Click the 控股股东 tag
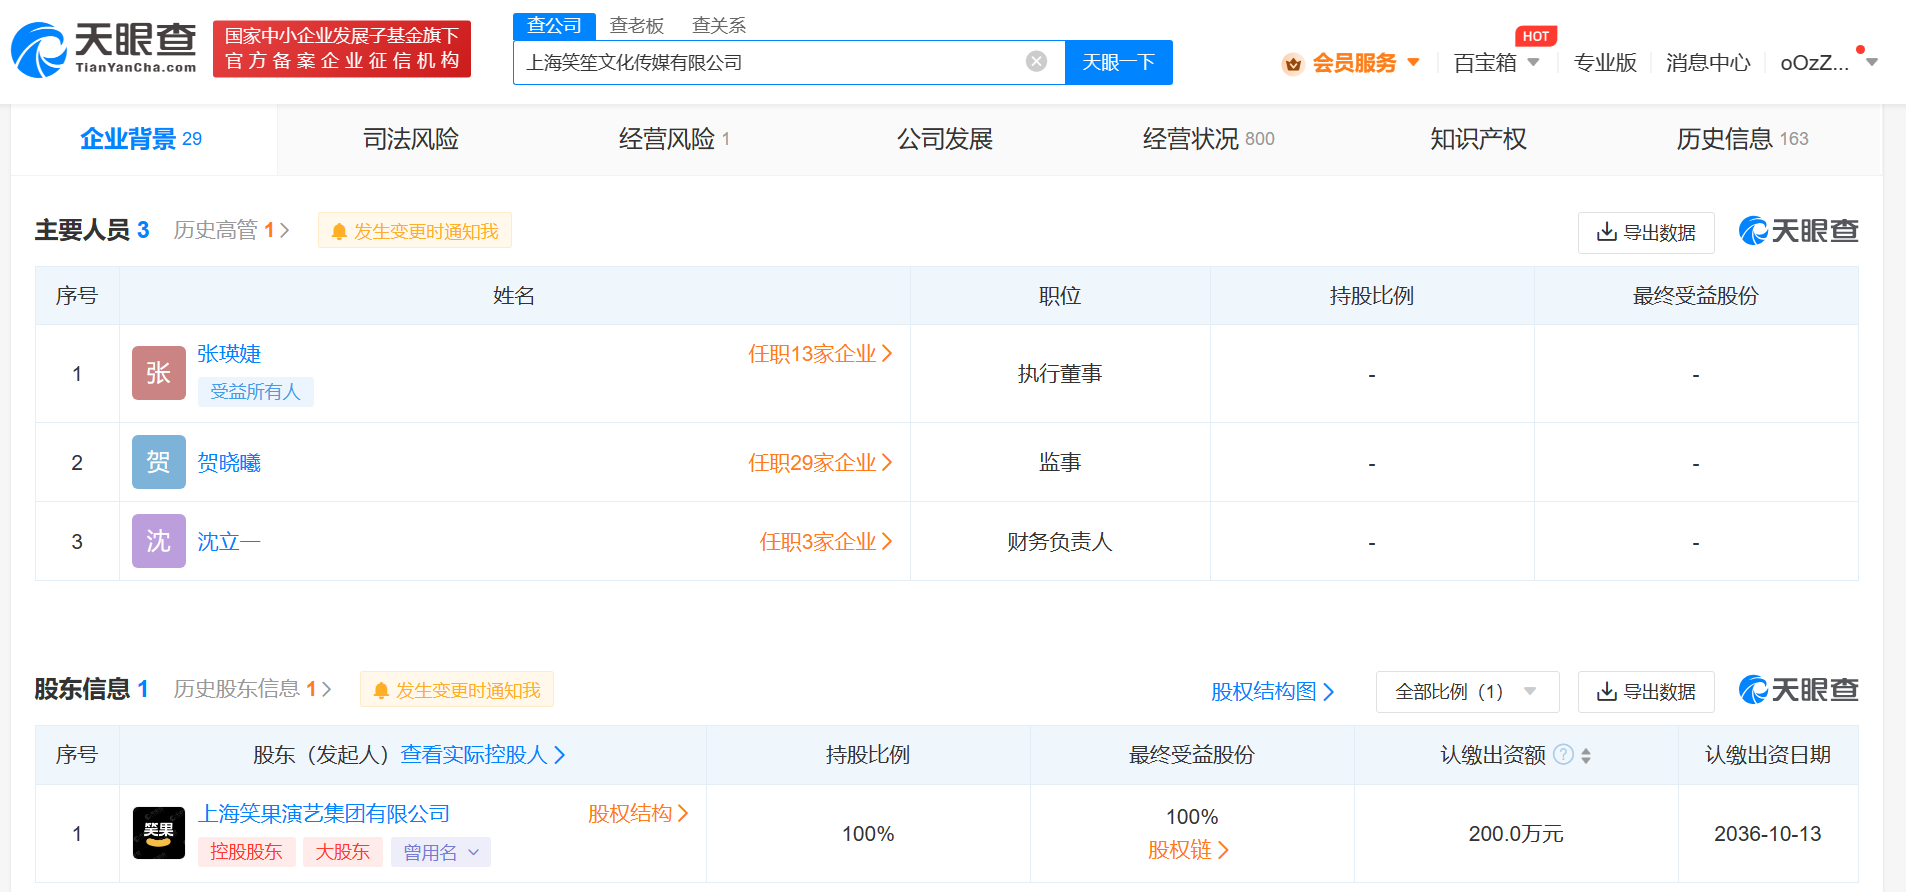Viewport: 1906px width, 892px height. click(247, 852)
